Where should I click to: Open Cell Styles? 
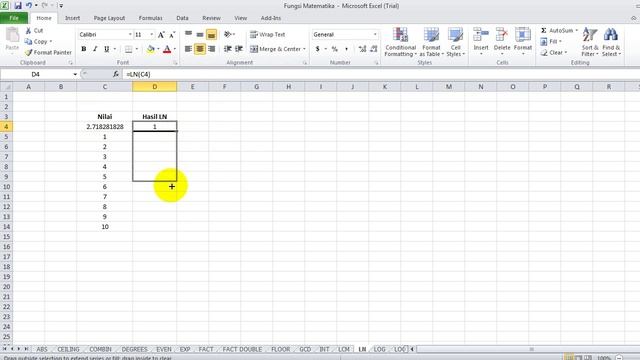pos(456,42)
